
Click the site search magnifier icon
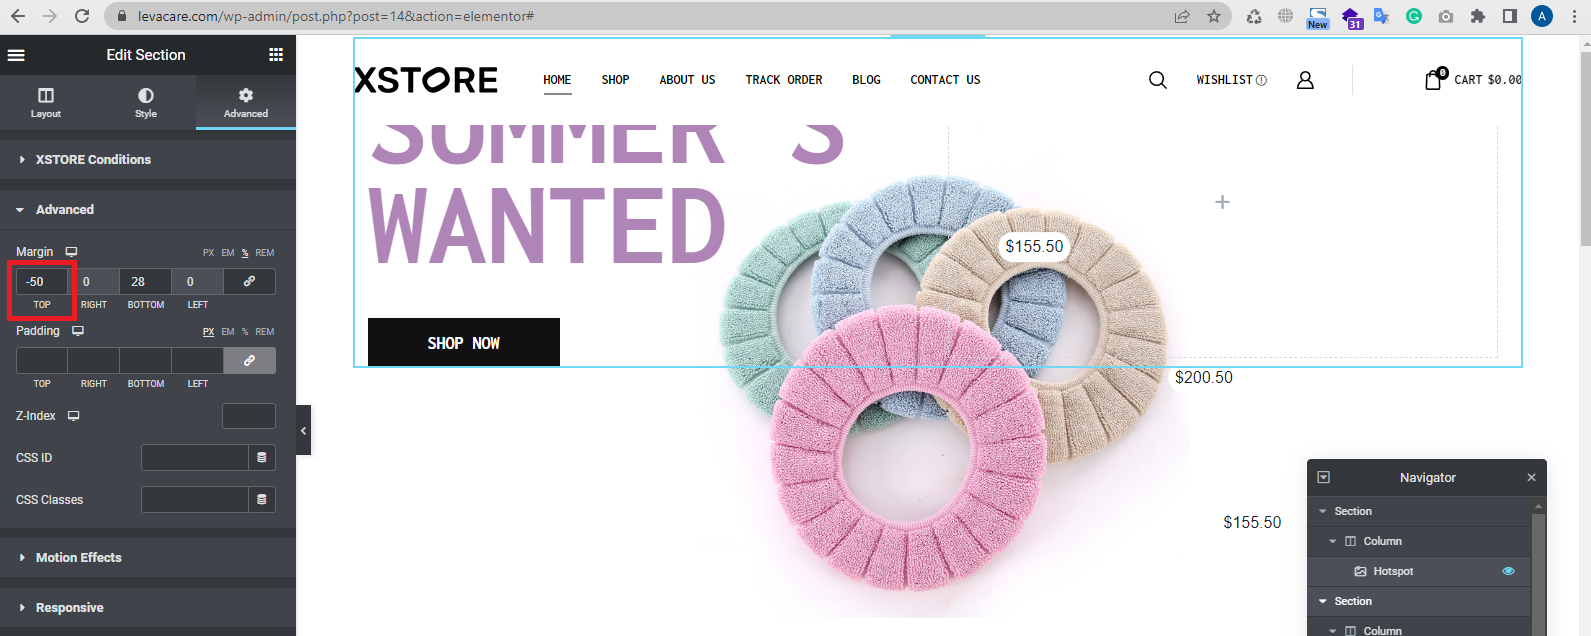click(1158, 80)
